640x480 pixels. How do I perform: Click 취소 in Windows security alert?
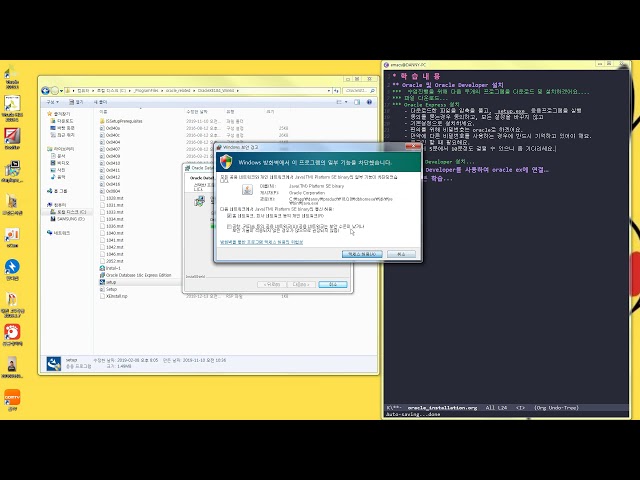point(401,254)
